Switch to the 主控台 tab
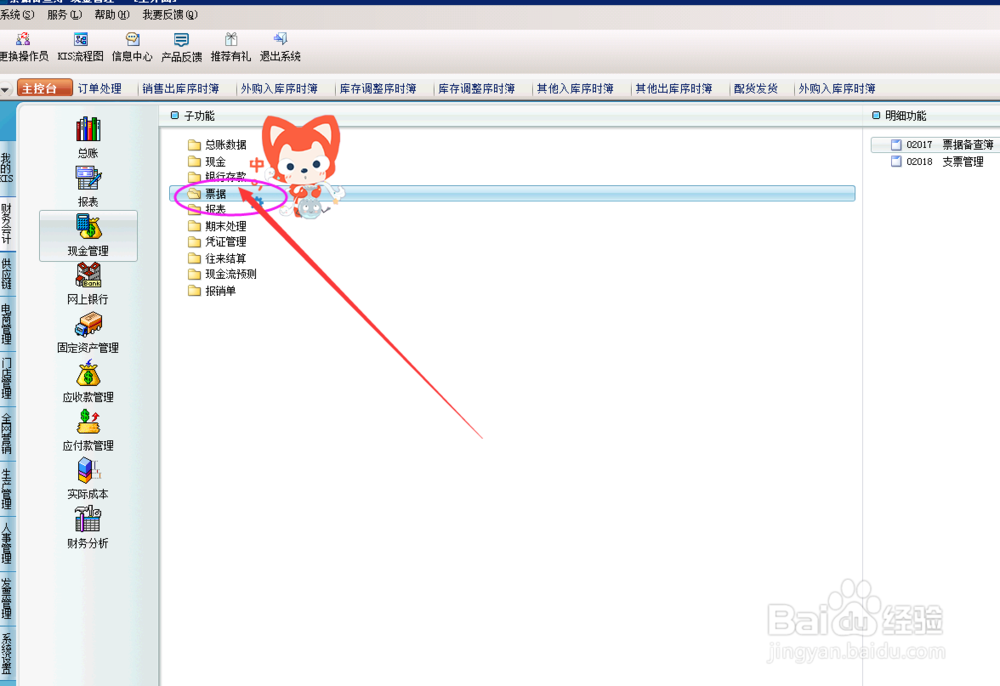The height and width of the screenshot is (686, 1000). tap(45, 89)
